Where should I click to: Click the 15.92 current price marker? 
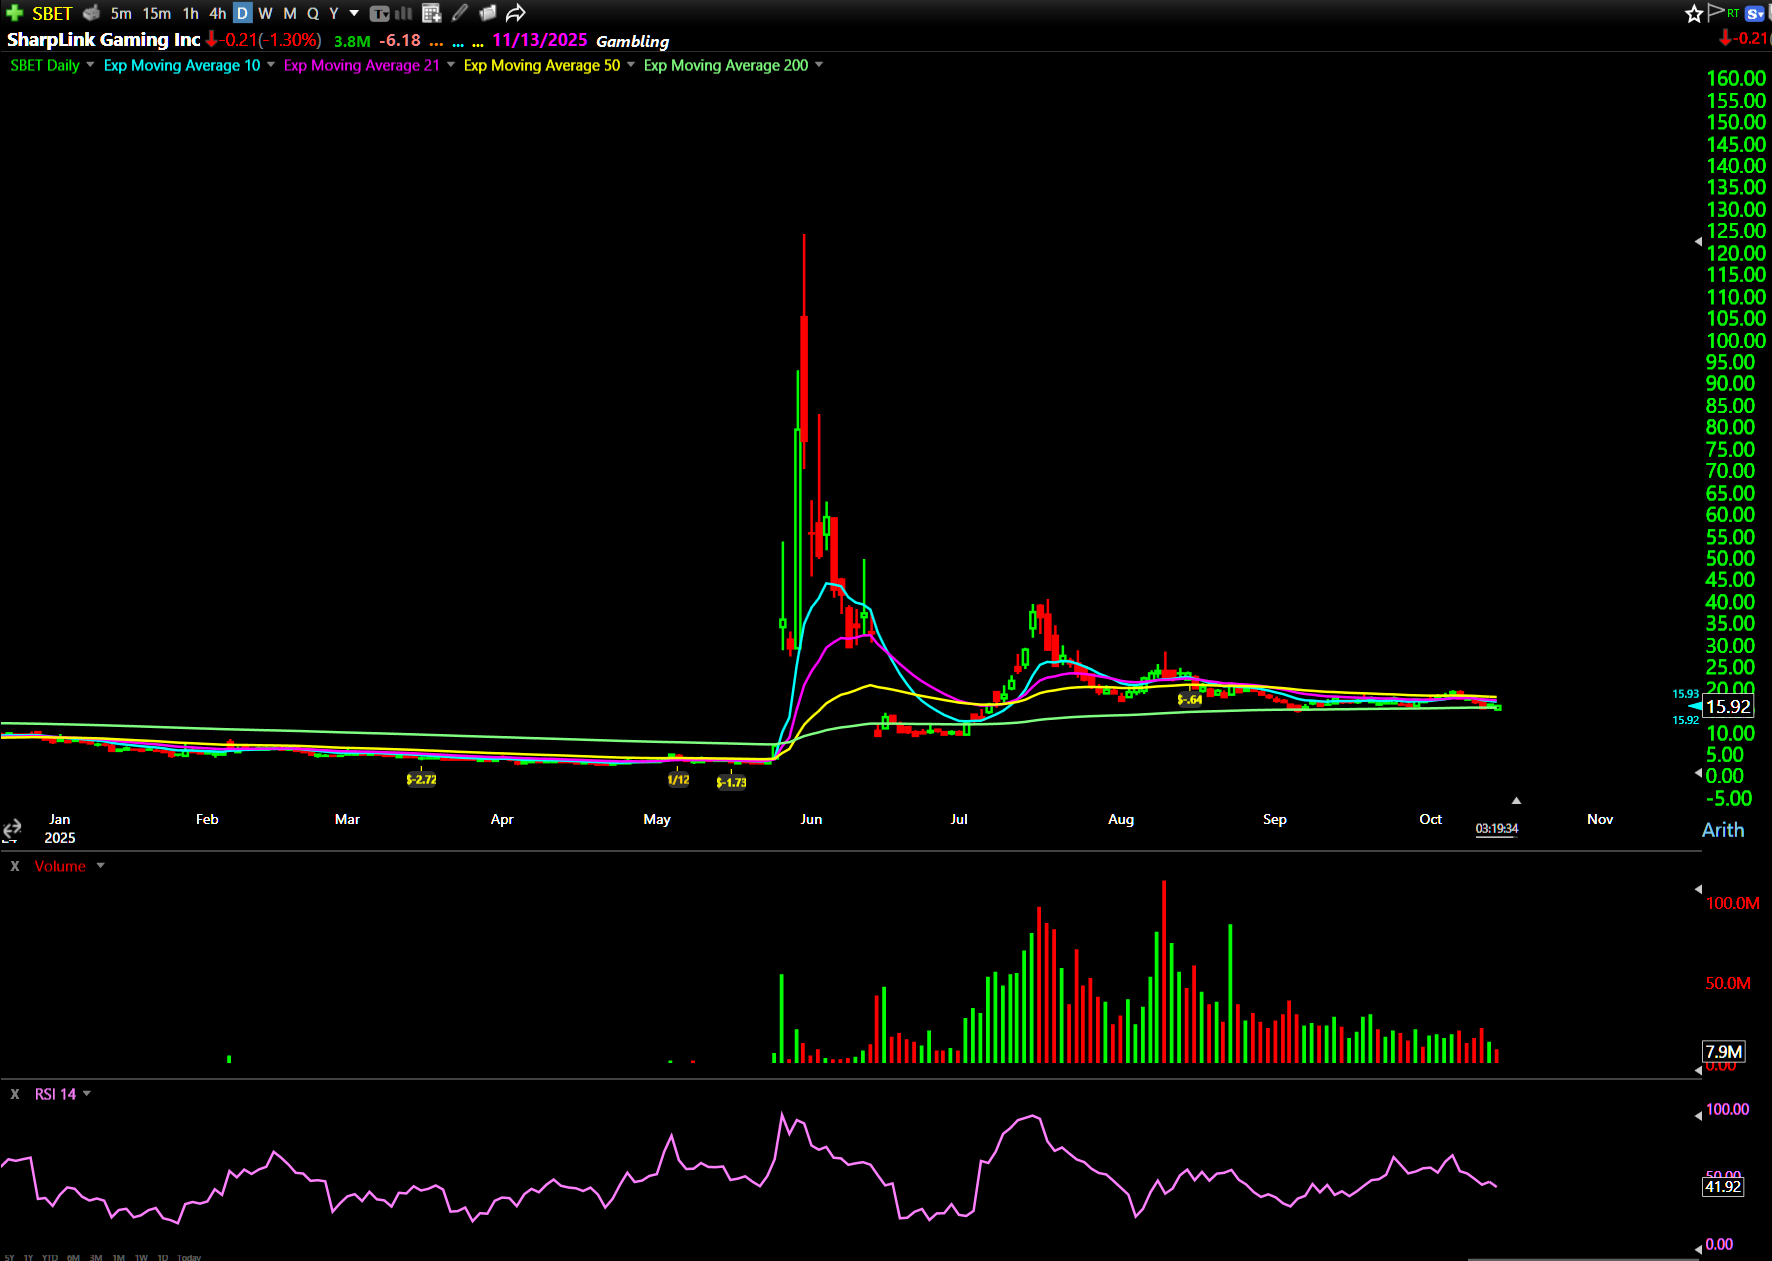(x=1727, y=706)
